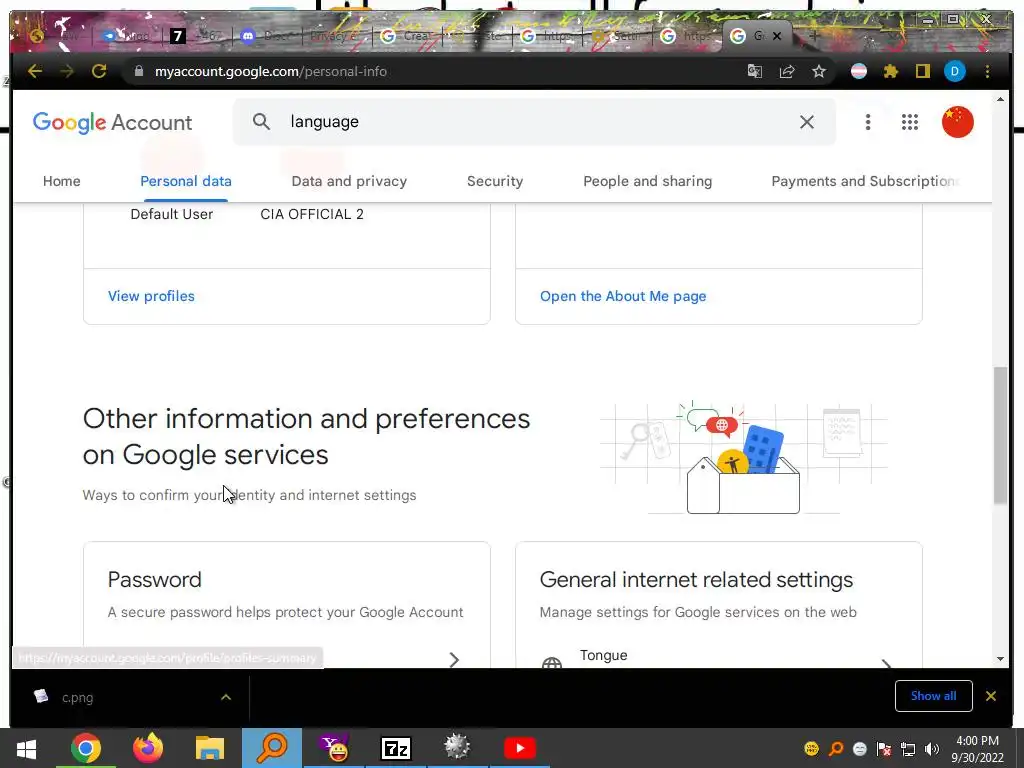This screenshot has height=768, width=1024.
Task: Clear the language search text
Action: pos(807,121)
